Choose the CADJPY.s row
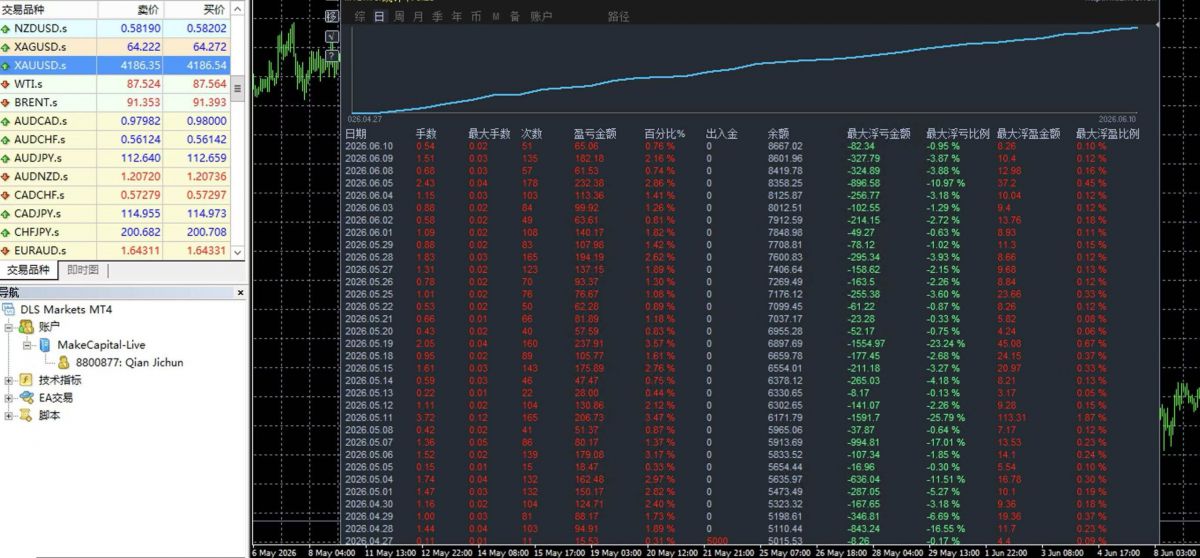Image resolution: width=1200 pixels, height=558 pixels. [115, 213]
